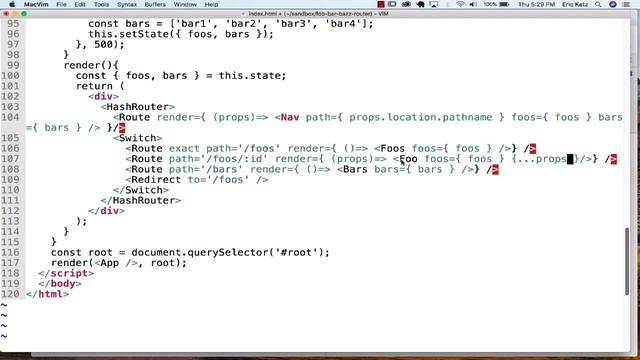Click this.setState on line 96
The image size is (640, 360).
click(129, 34)
